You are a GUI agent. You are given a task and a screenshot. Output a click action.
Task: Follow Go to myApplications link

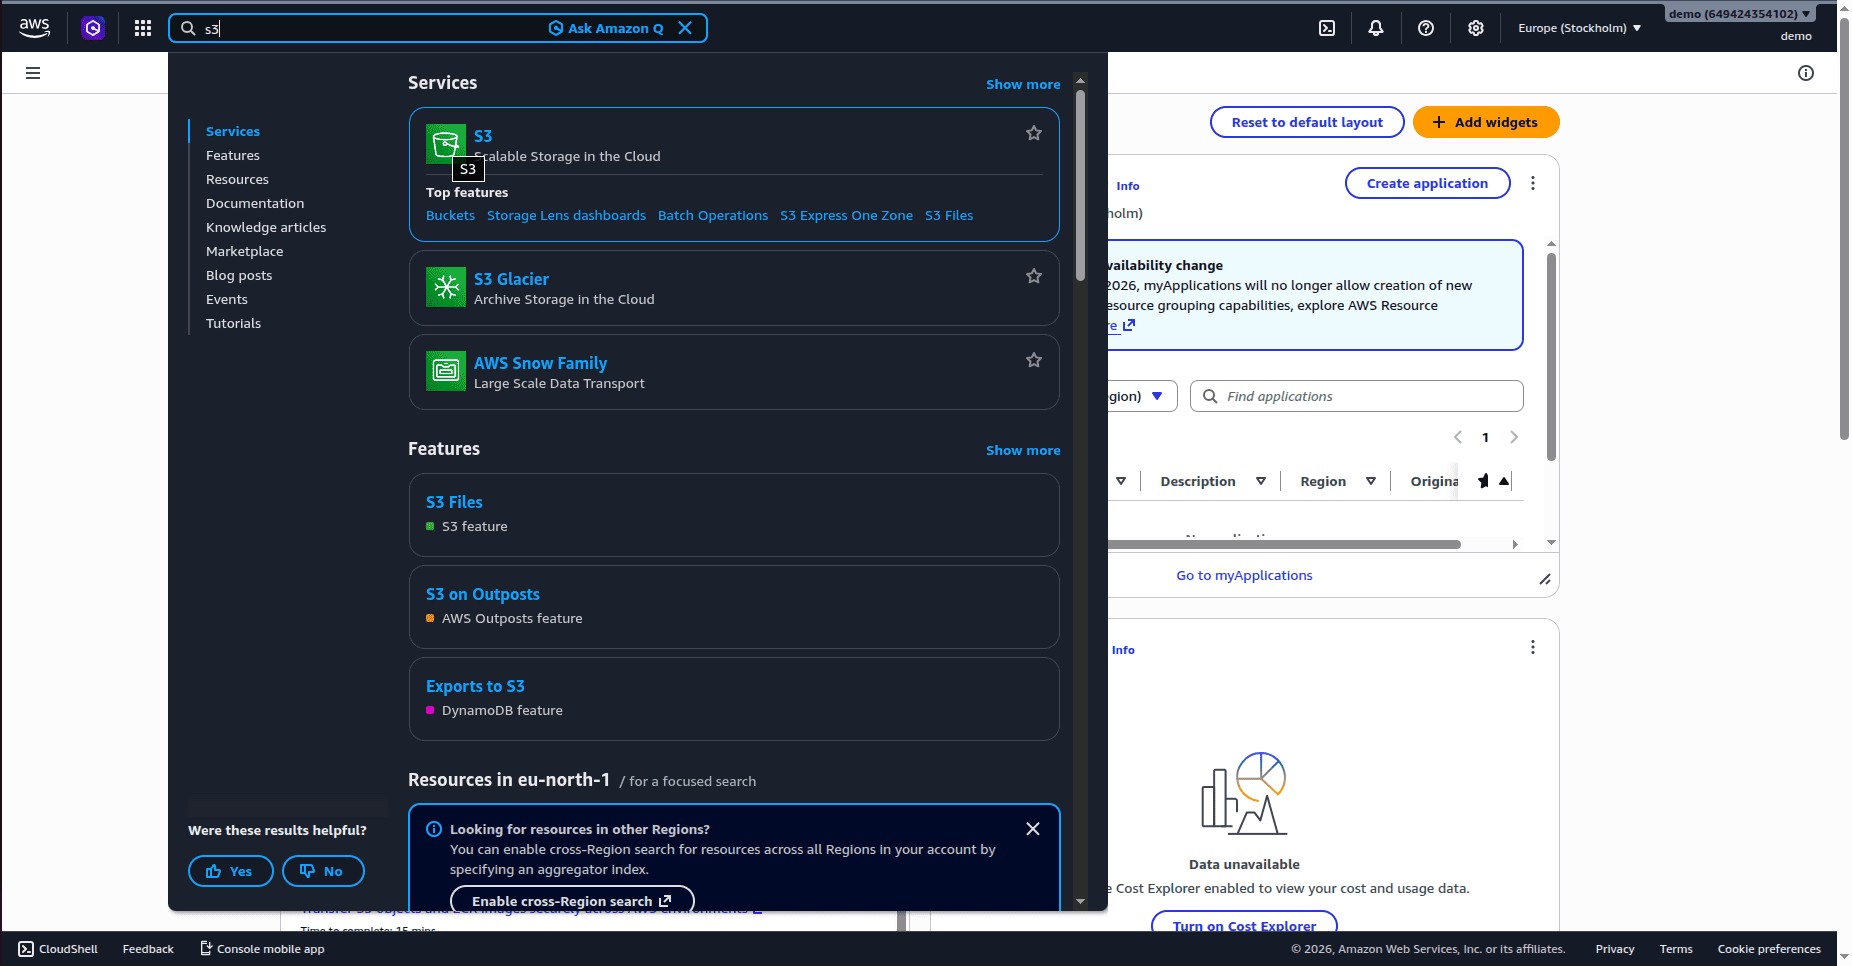(x=1244, y=575)
